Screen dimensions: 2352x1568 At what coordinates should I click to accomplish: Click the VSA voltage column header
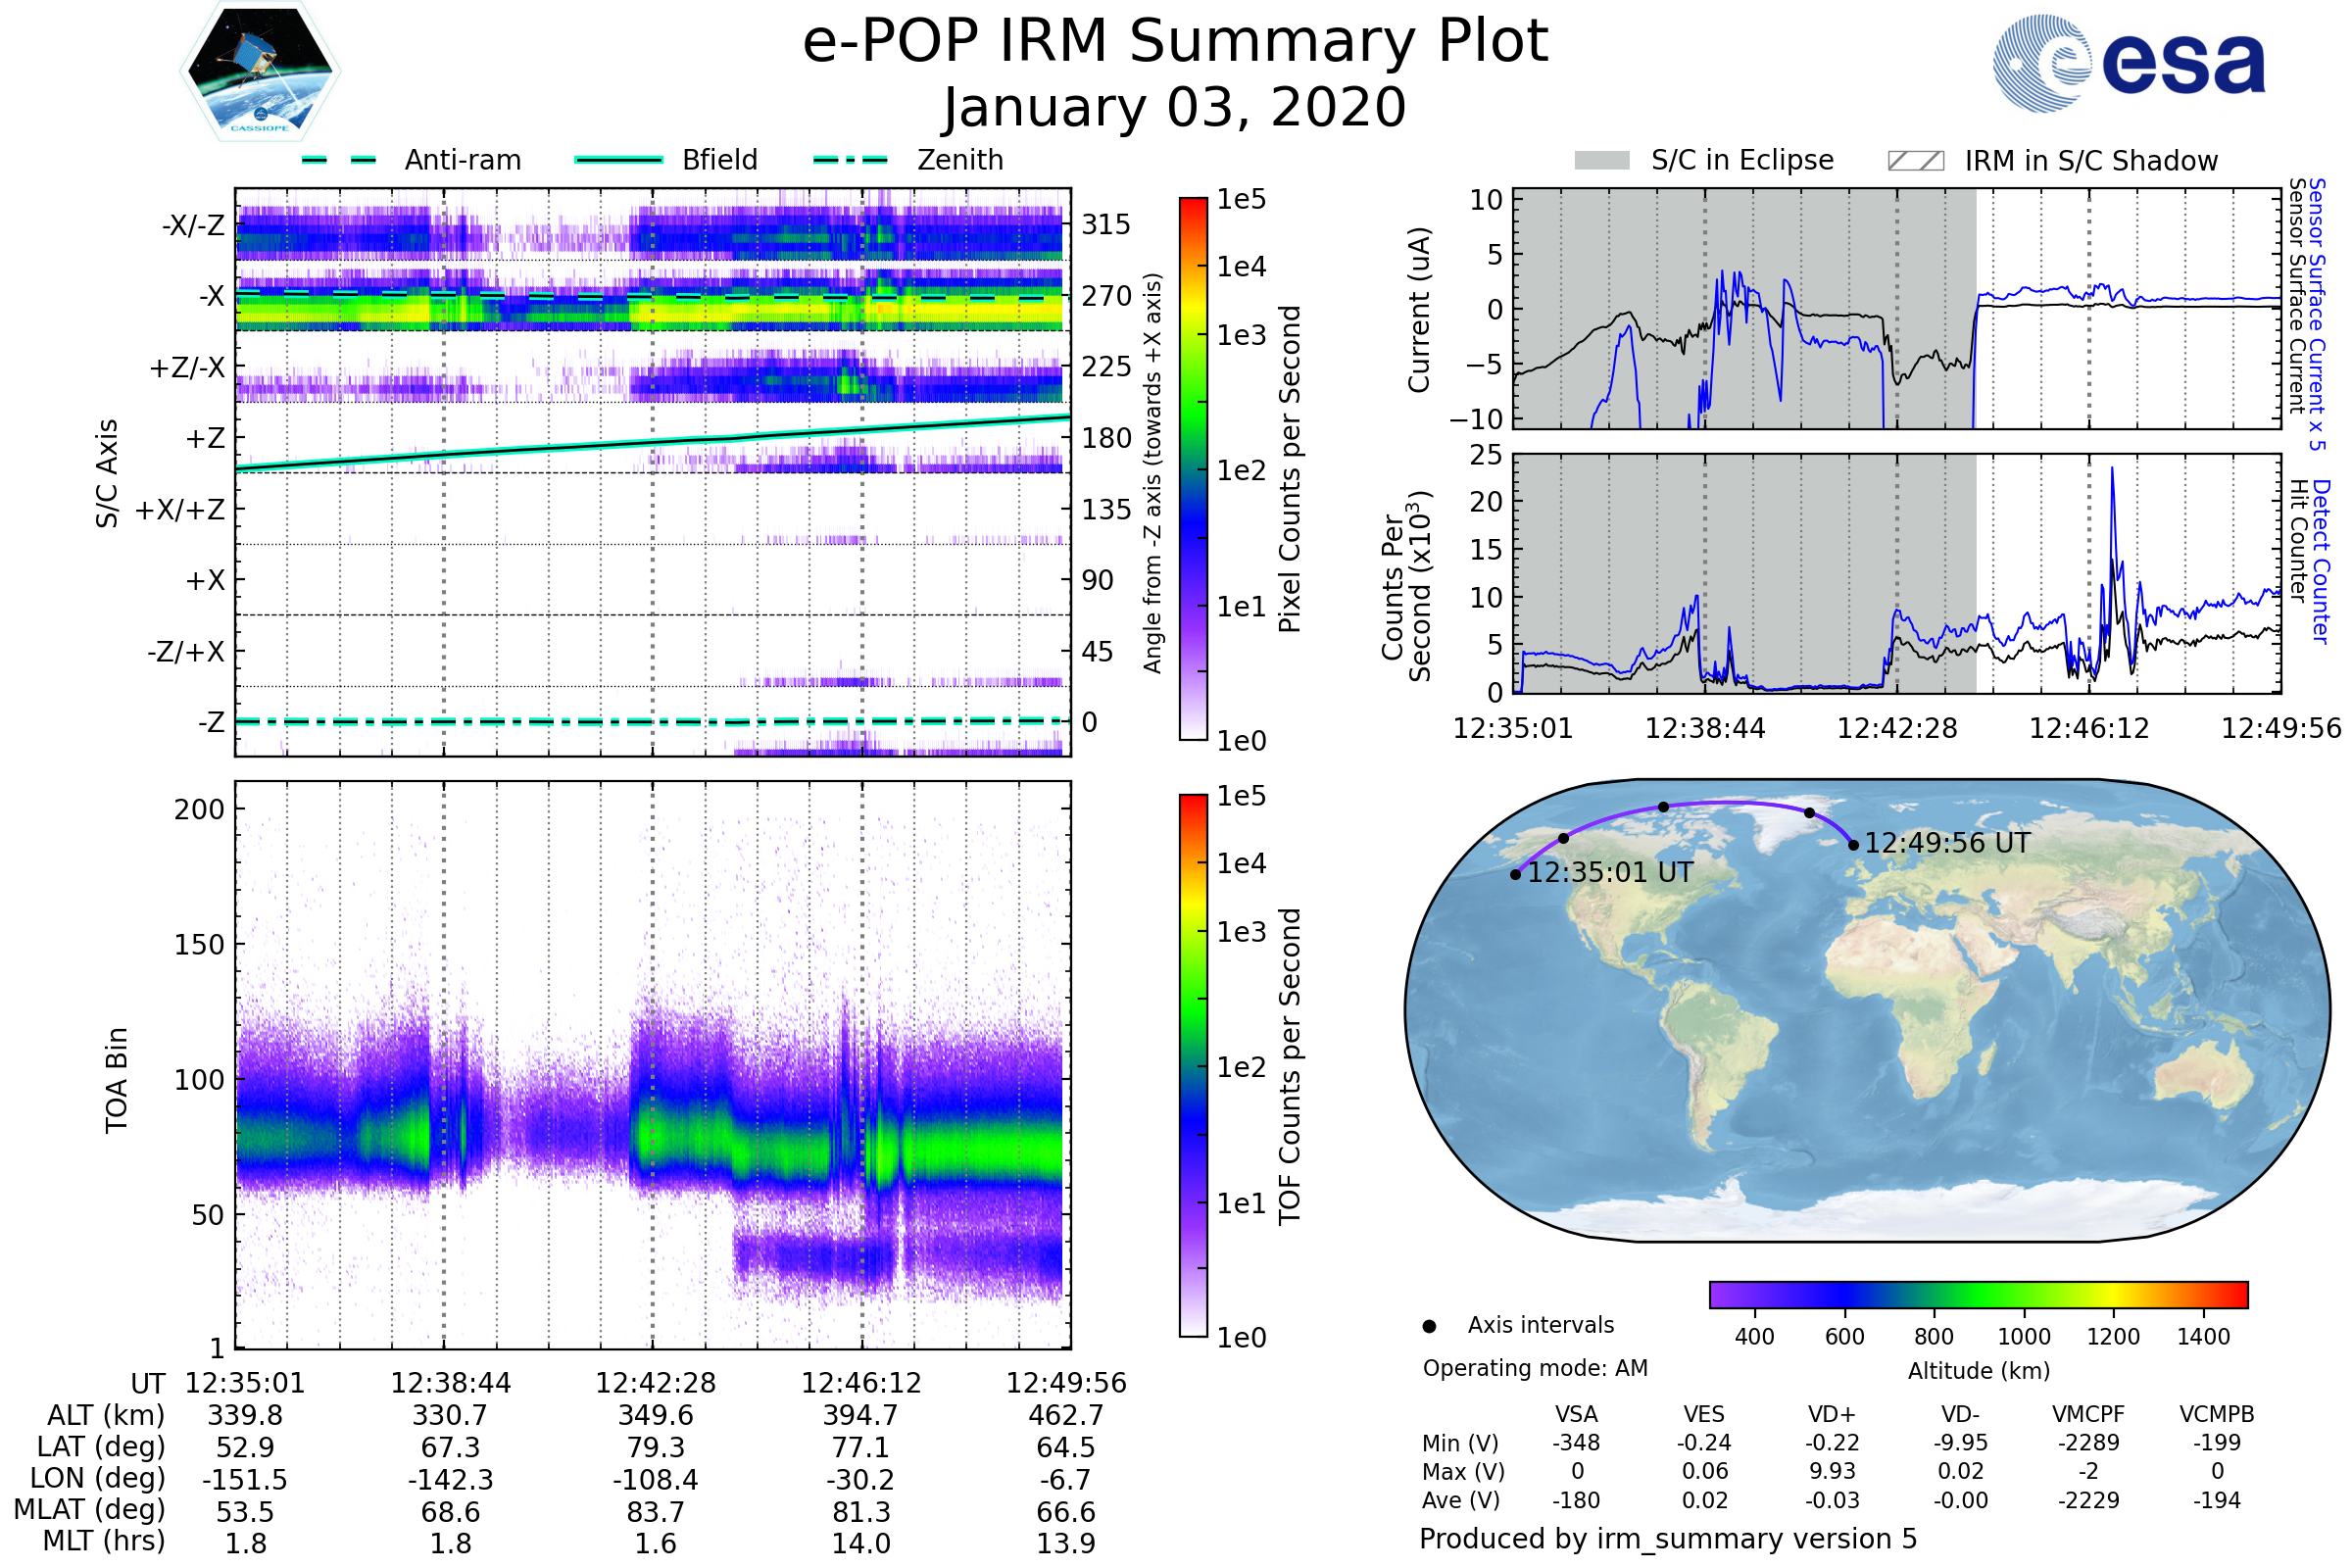tap(1576, 1414)
